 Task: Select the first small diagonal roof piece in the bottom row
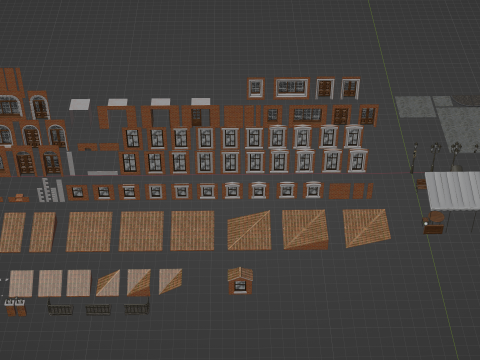[x=108, y=283]
